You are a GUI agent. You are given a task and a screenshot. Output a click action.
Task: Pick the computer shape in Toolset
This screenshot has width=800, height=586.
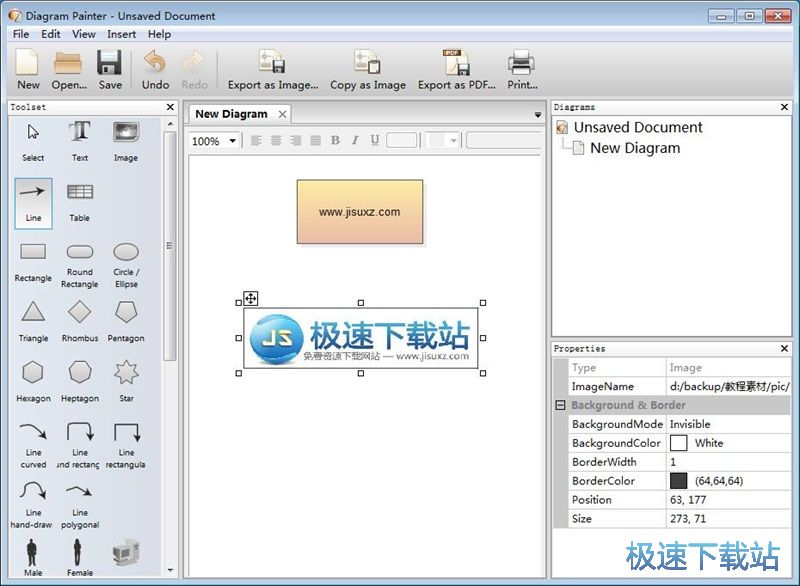(126, 553)
